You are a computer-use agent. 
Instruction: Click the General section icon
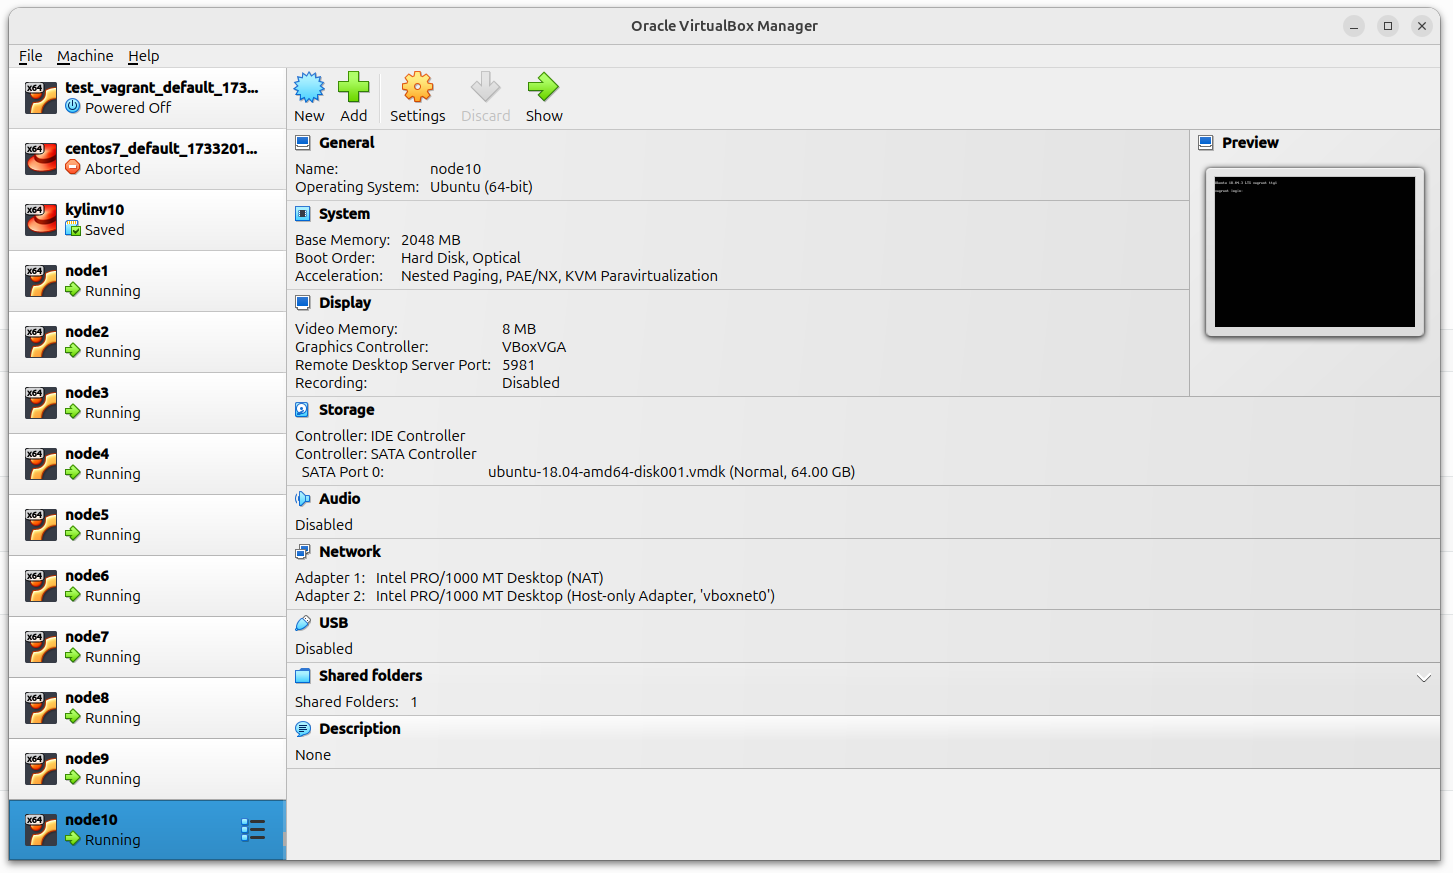[x=303, y=143]
